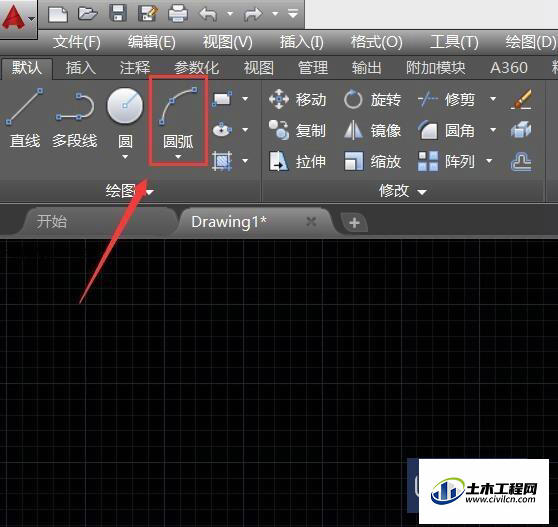Create a new drawing from quick access toolbar
This screenshot has width=558, height=527.
tap(58, 14)
